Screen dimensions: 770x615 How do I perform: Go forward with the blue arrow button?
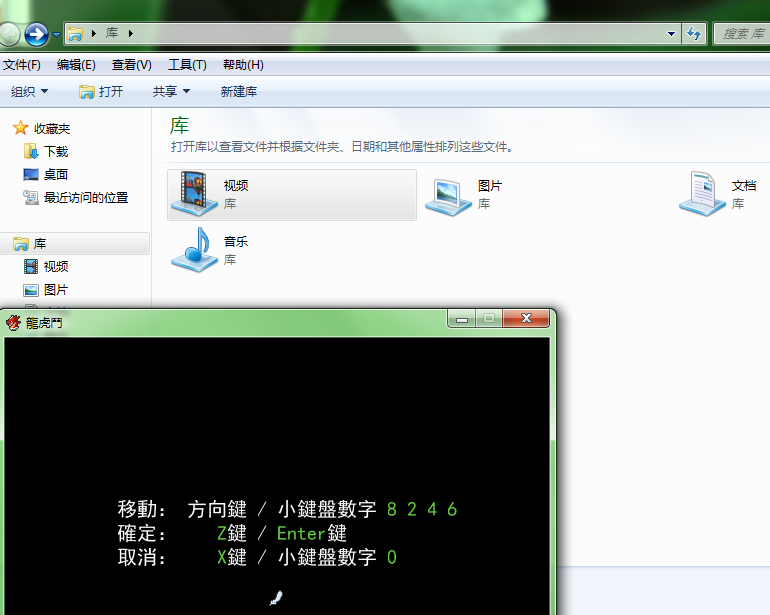point(36,34)
